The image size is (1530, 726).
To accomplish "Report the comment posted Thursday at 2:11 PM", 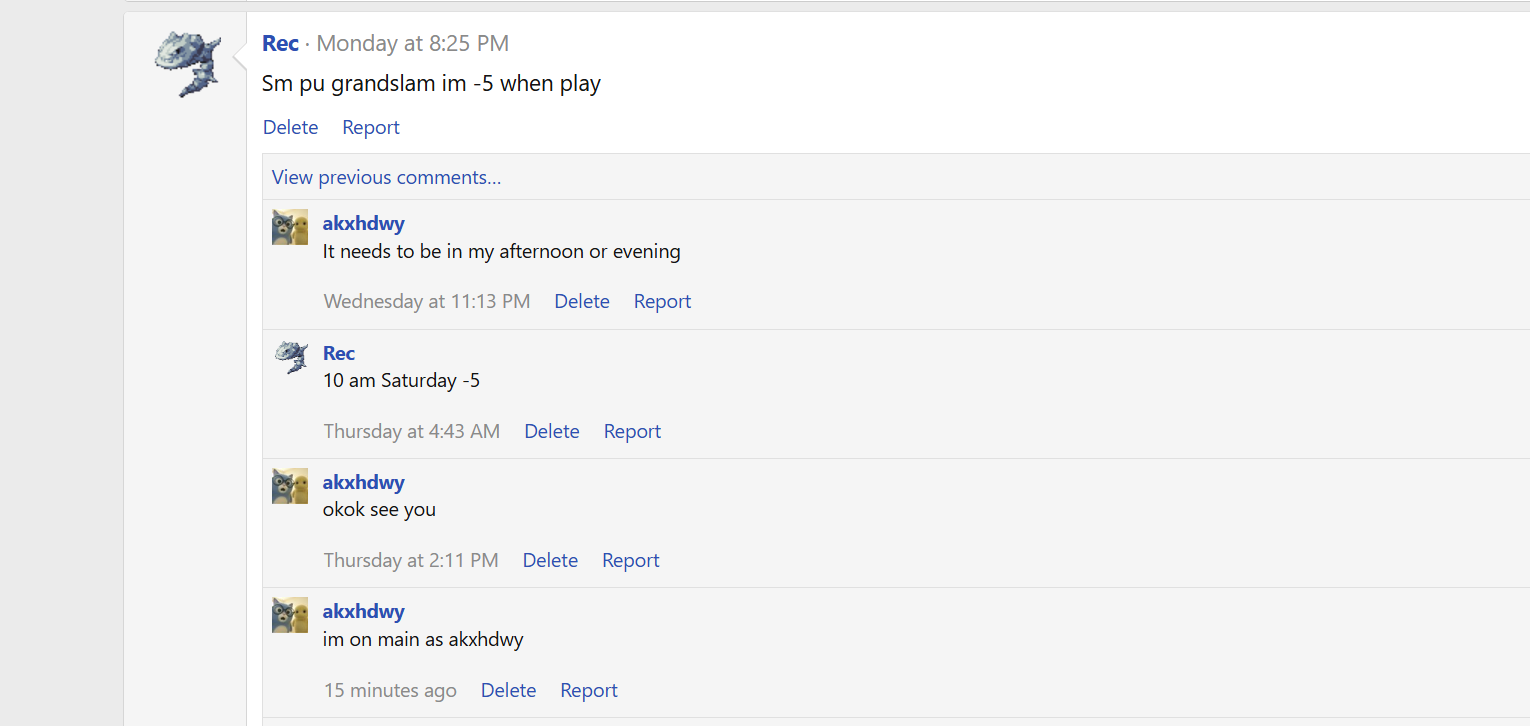I will click(630, 560).
